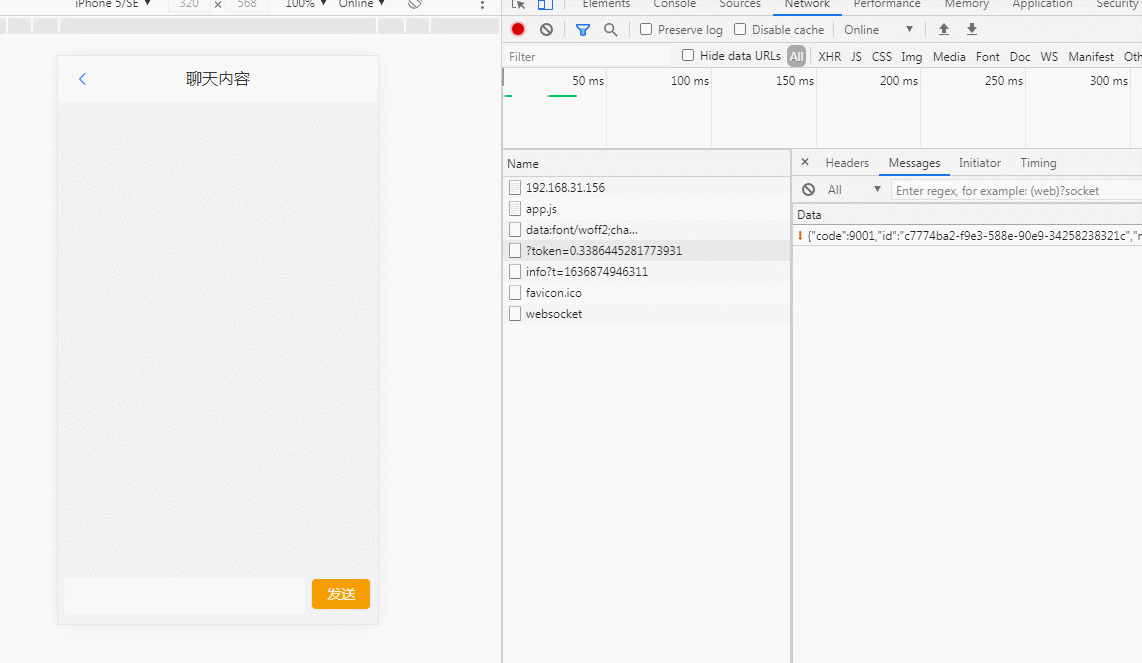Image resolution: width=1142 pixels, height=663 pixels.
Task: Click the red record network log button
Action: (x=518, y=30)
